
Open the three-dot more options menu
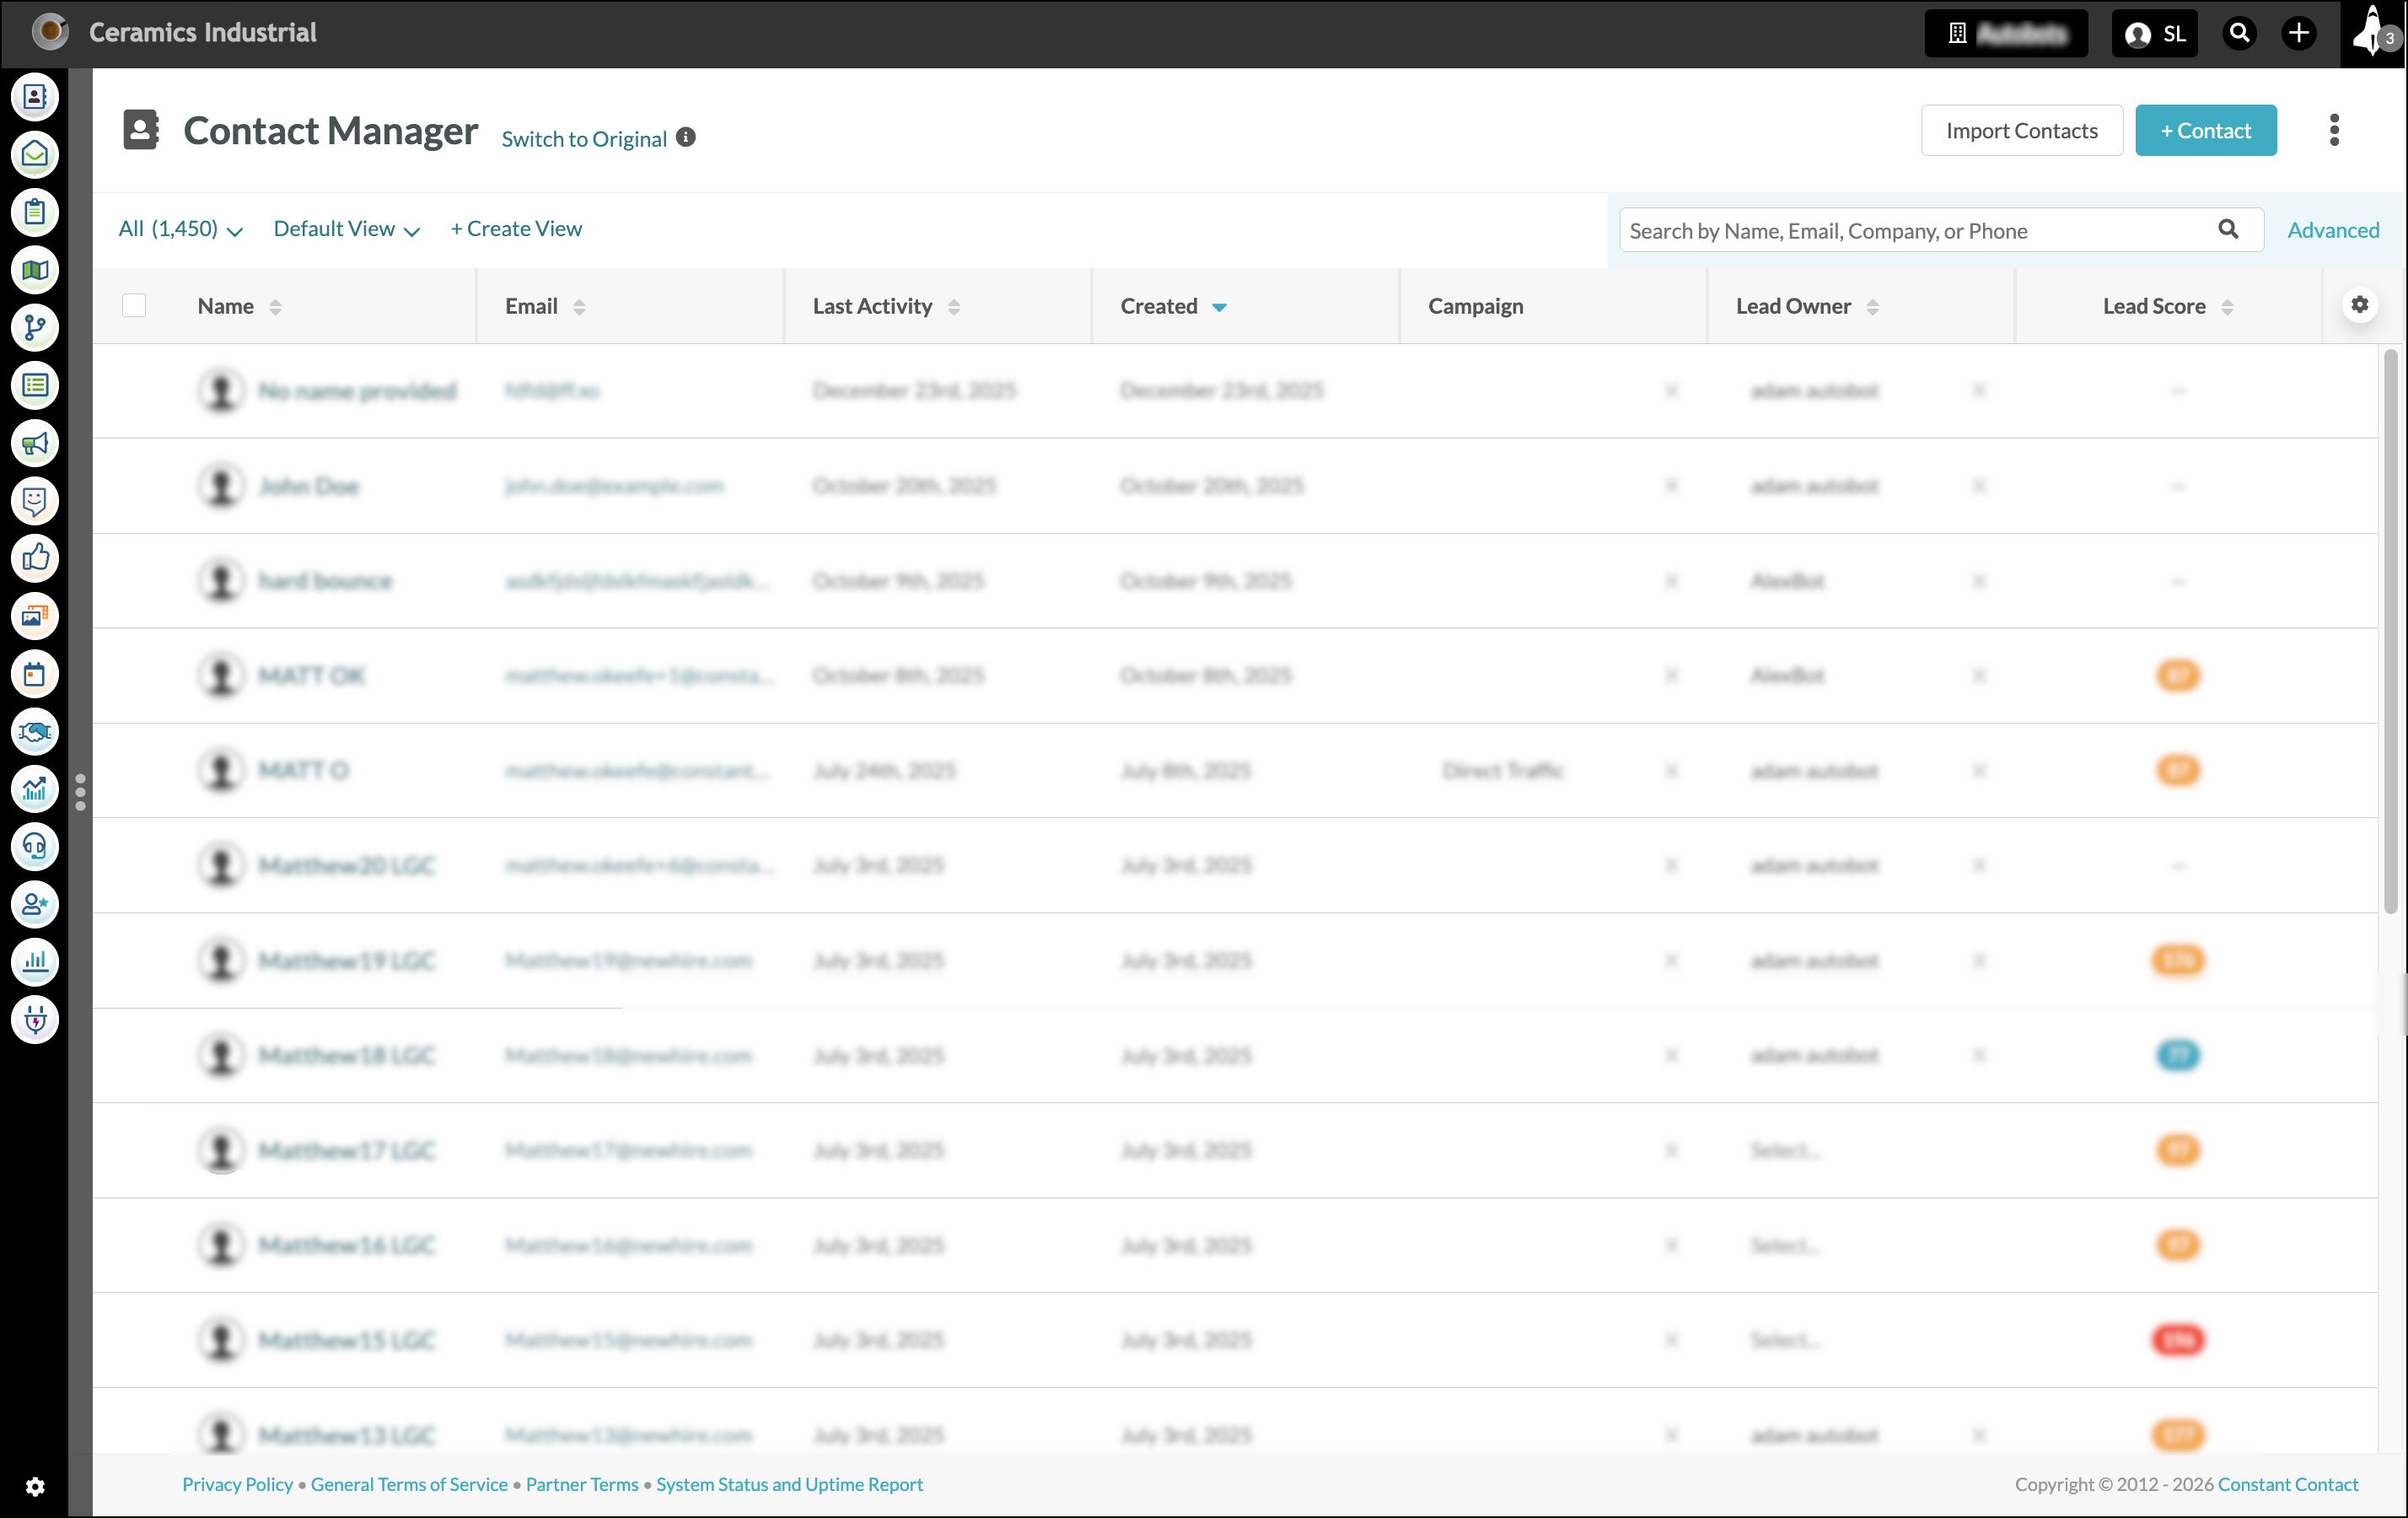click(2334, 130)
